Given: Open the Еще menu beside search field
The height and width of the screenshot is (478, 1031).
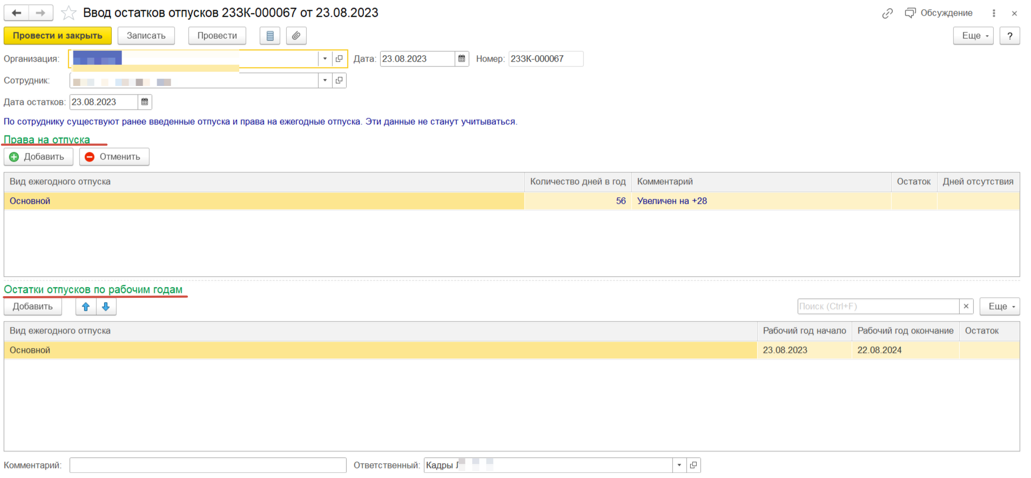Looking at the screenshot, I should click(1000, 306).
